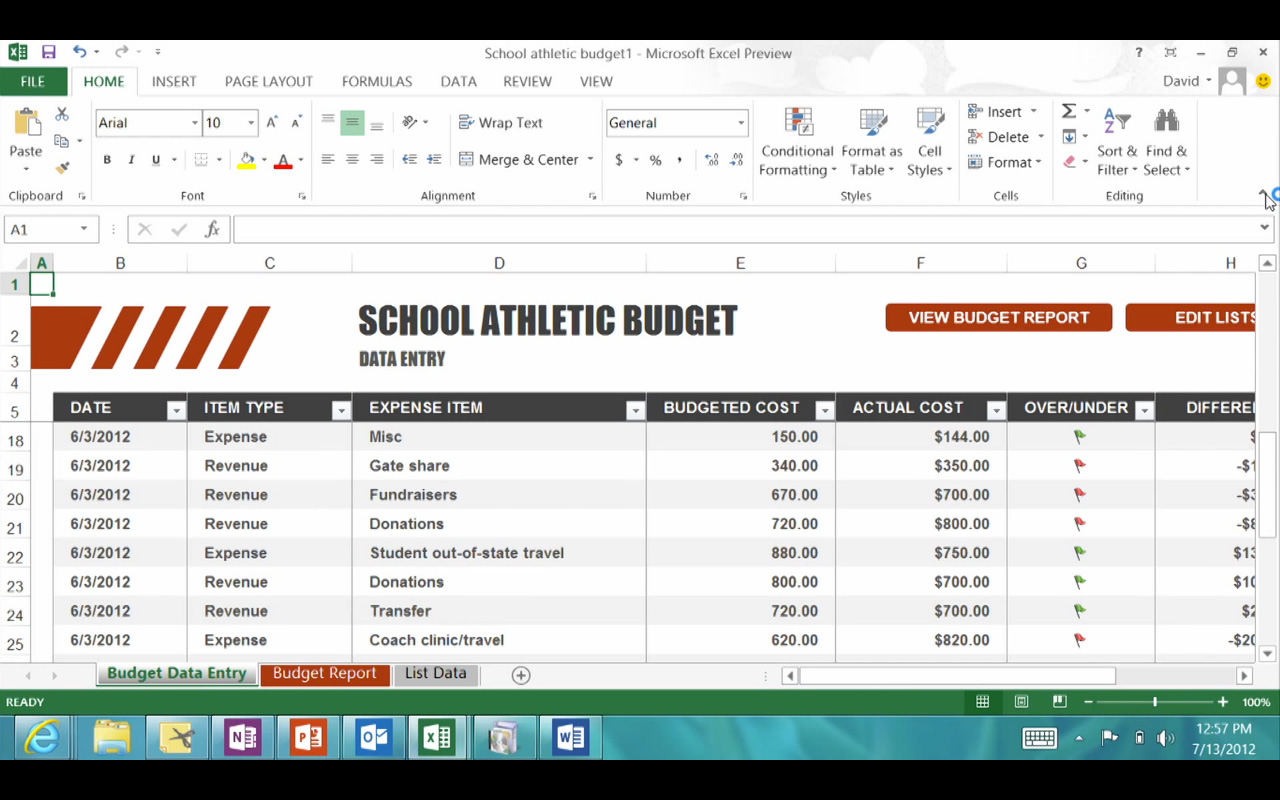Toggle Italic text formatting

131,160
